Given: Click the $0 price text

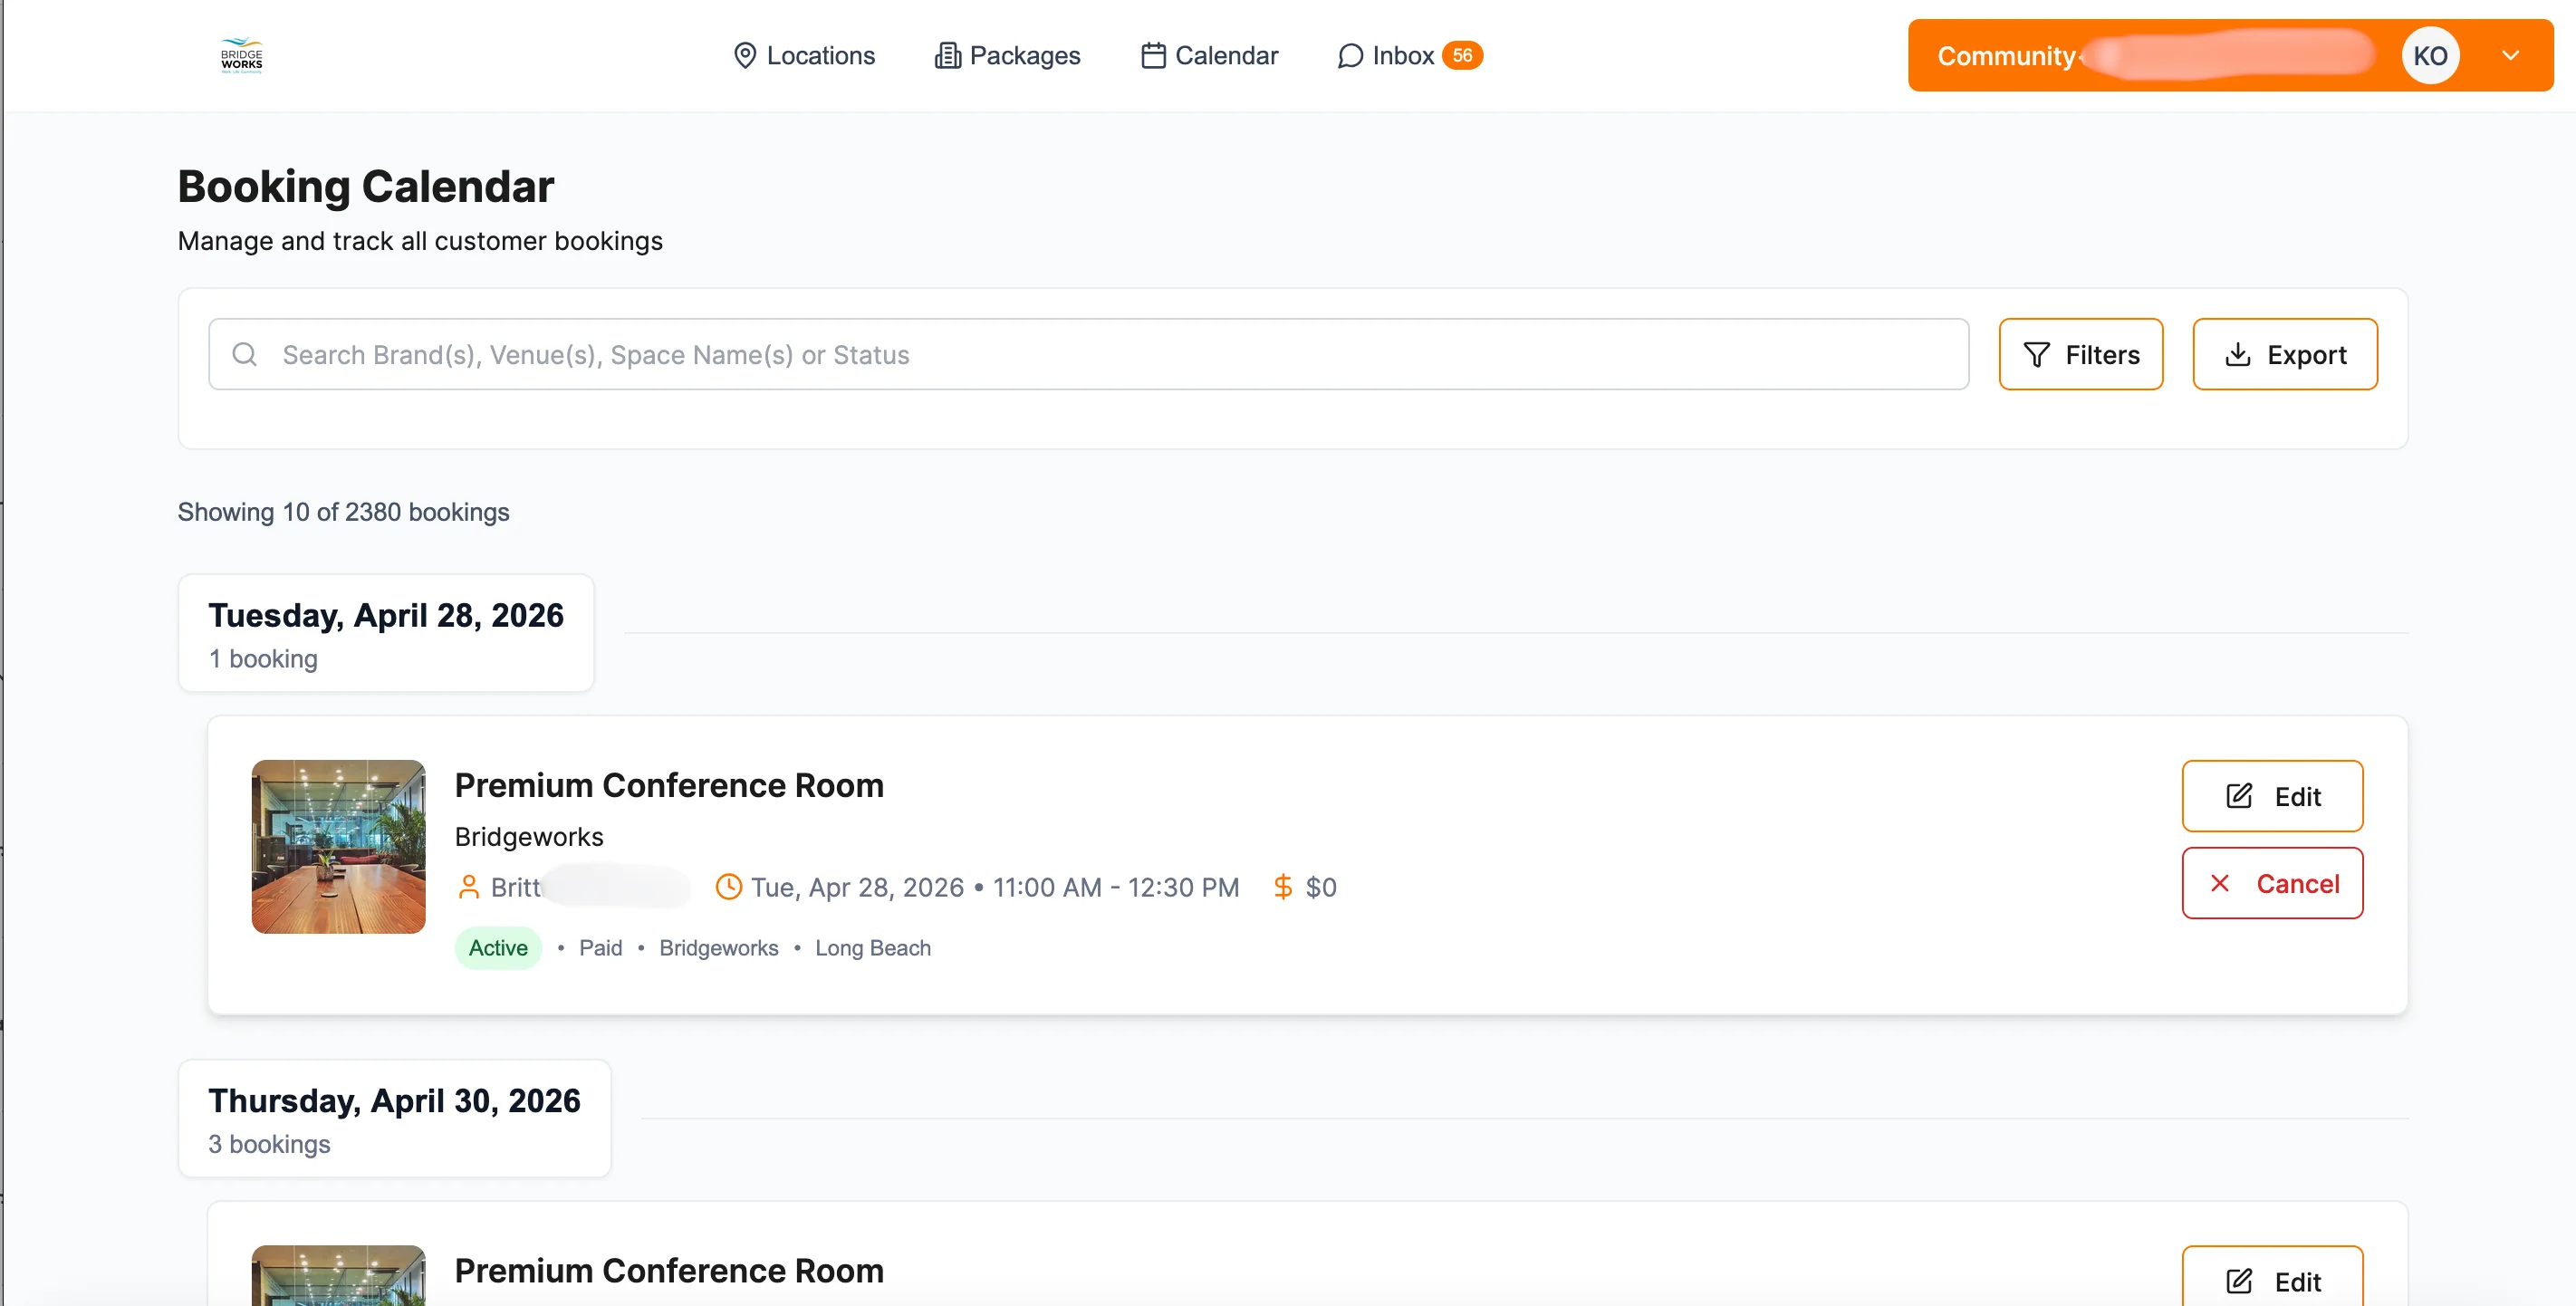Looking at the screenshot, I should 1321,888.
